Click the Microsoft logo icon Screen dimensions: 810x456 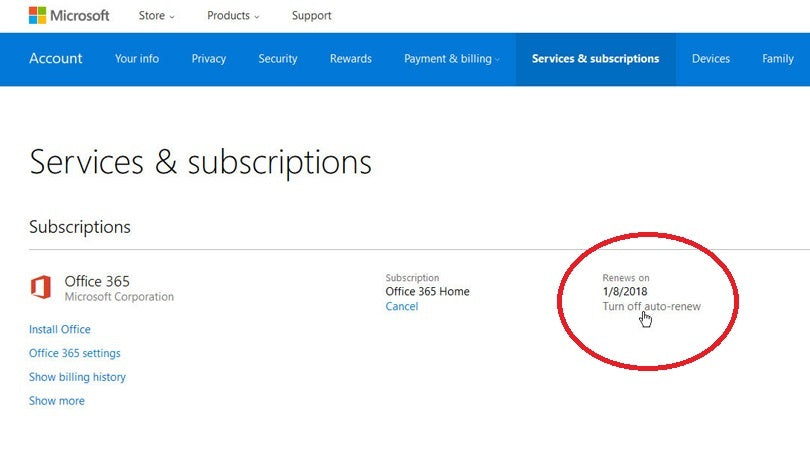[37, 16]
